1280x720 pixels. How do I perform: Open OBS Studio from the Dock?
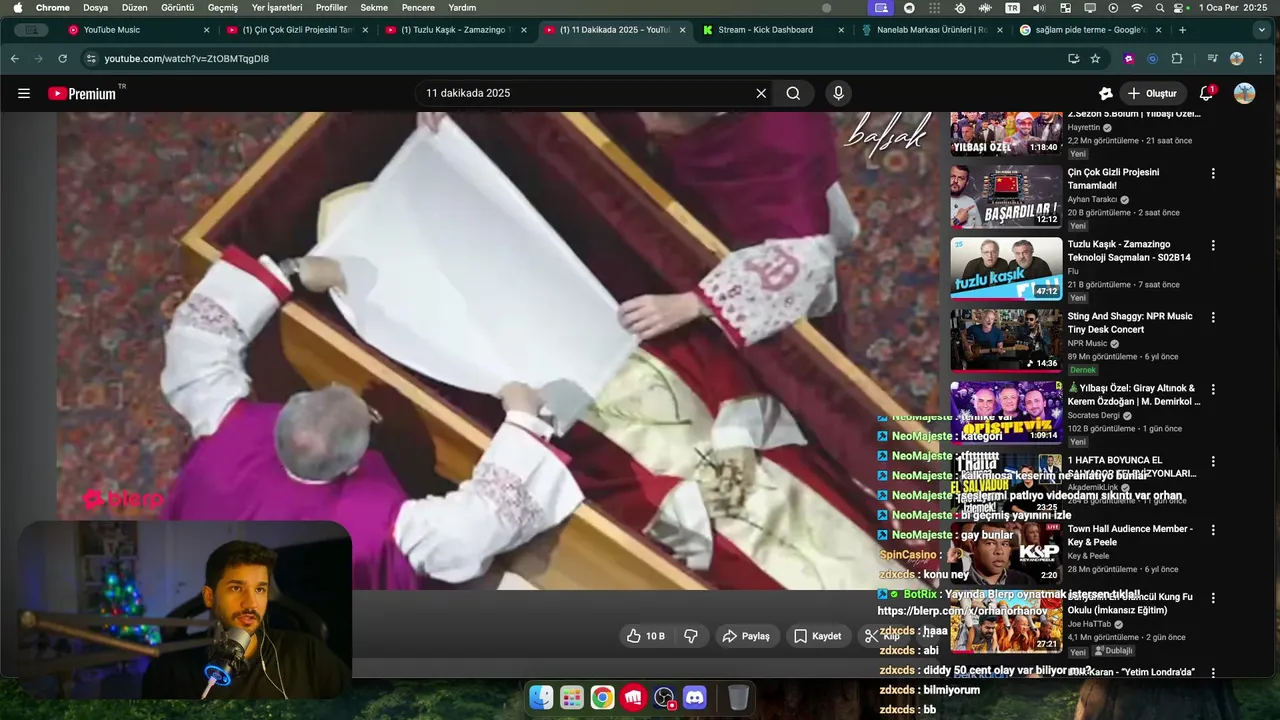(664, 697)
